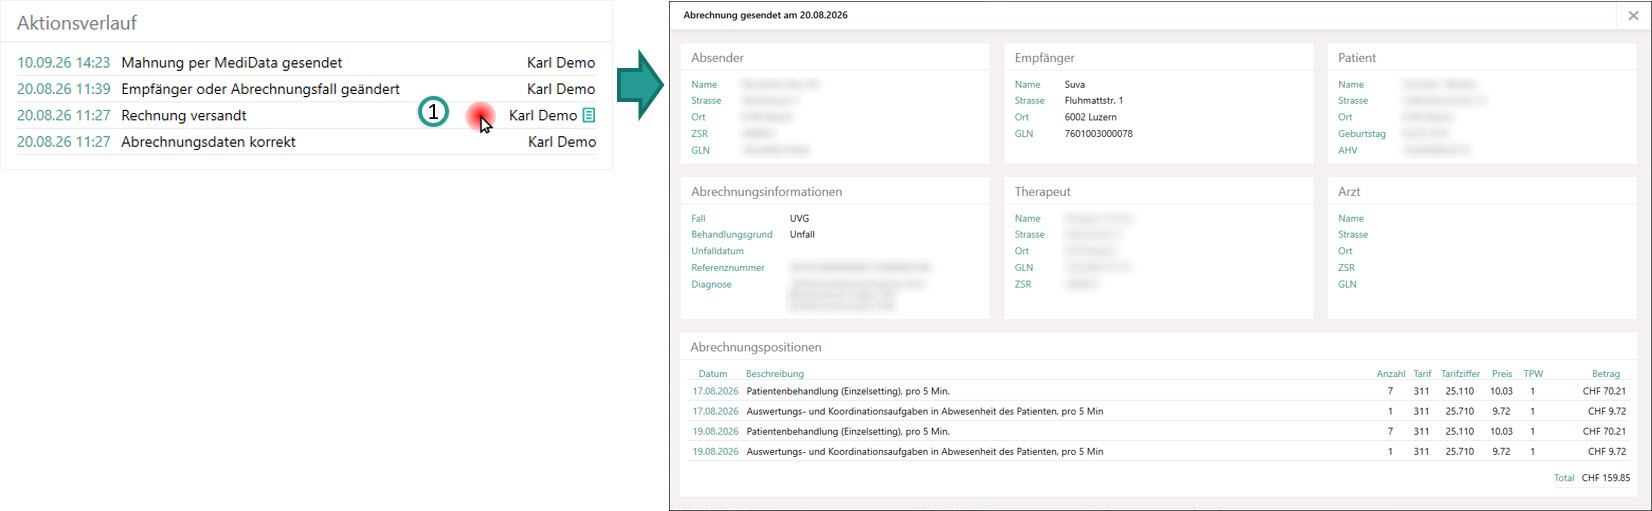Click the Empfänger name Suva
The height and width of the screenshot is (511, 1652).
point(1075,85)
